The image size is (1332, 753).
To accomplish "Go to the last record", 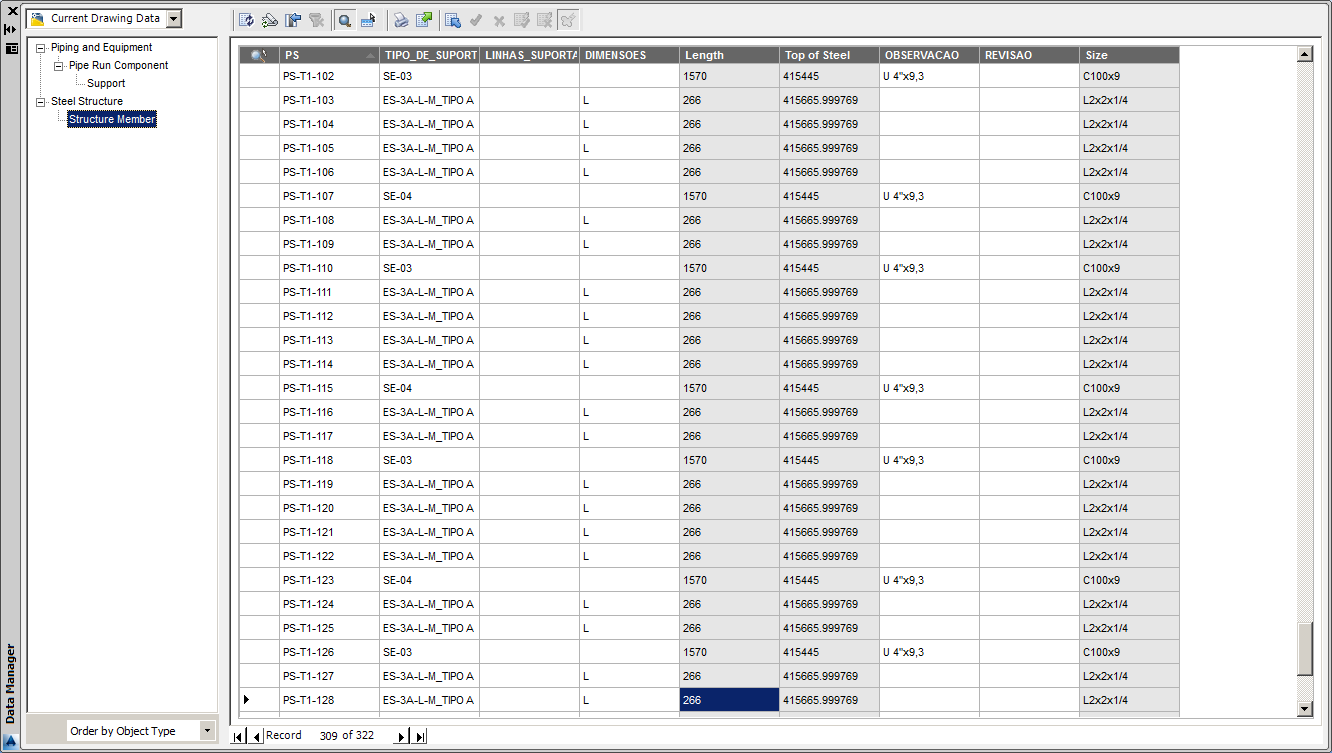I will pyautogui.click(x=419, y=736).
